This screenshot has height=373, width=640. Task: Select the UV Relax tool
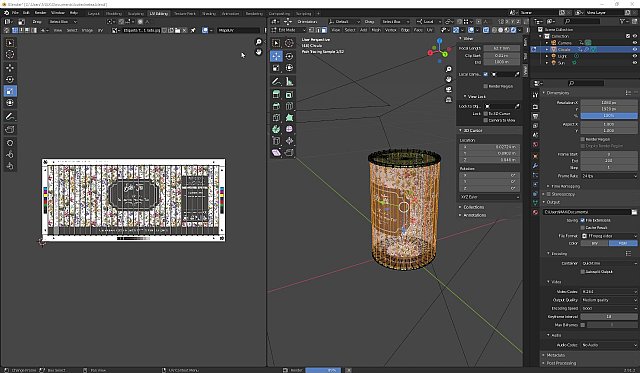click(10, 154)
